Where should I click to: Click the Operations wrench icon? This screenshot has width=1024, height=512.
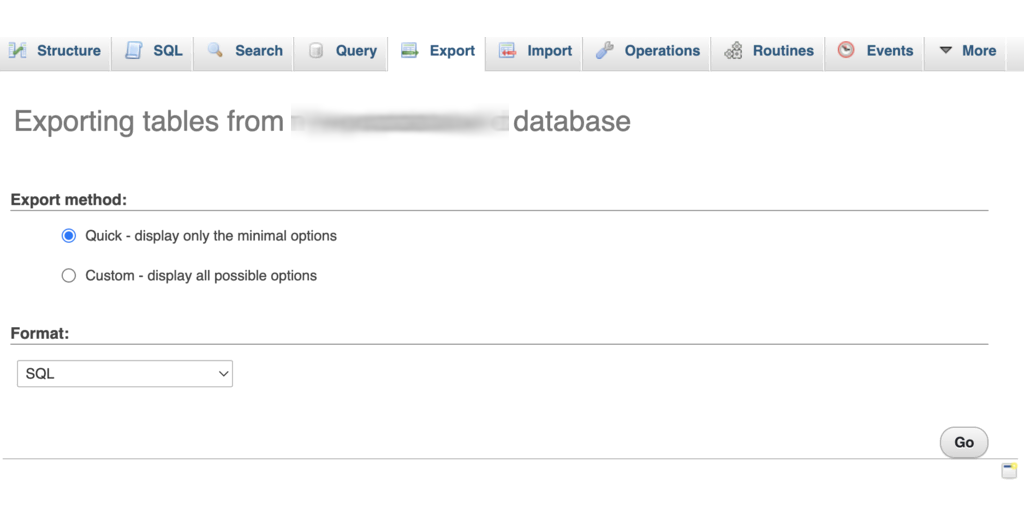[x=604, y=51]
